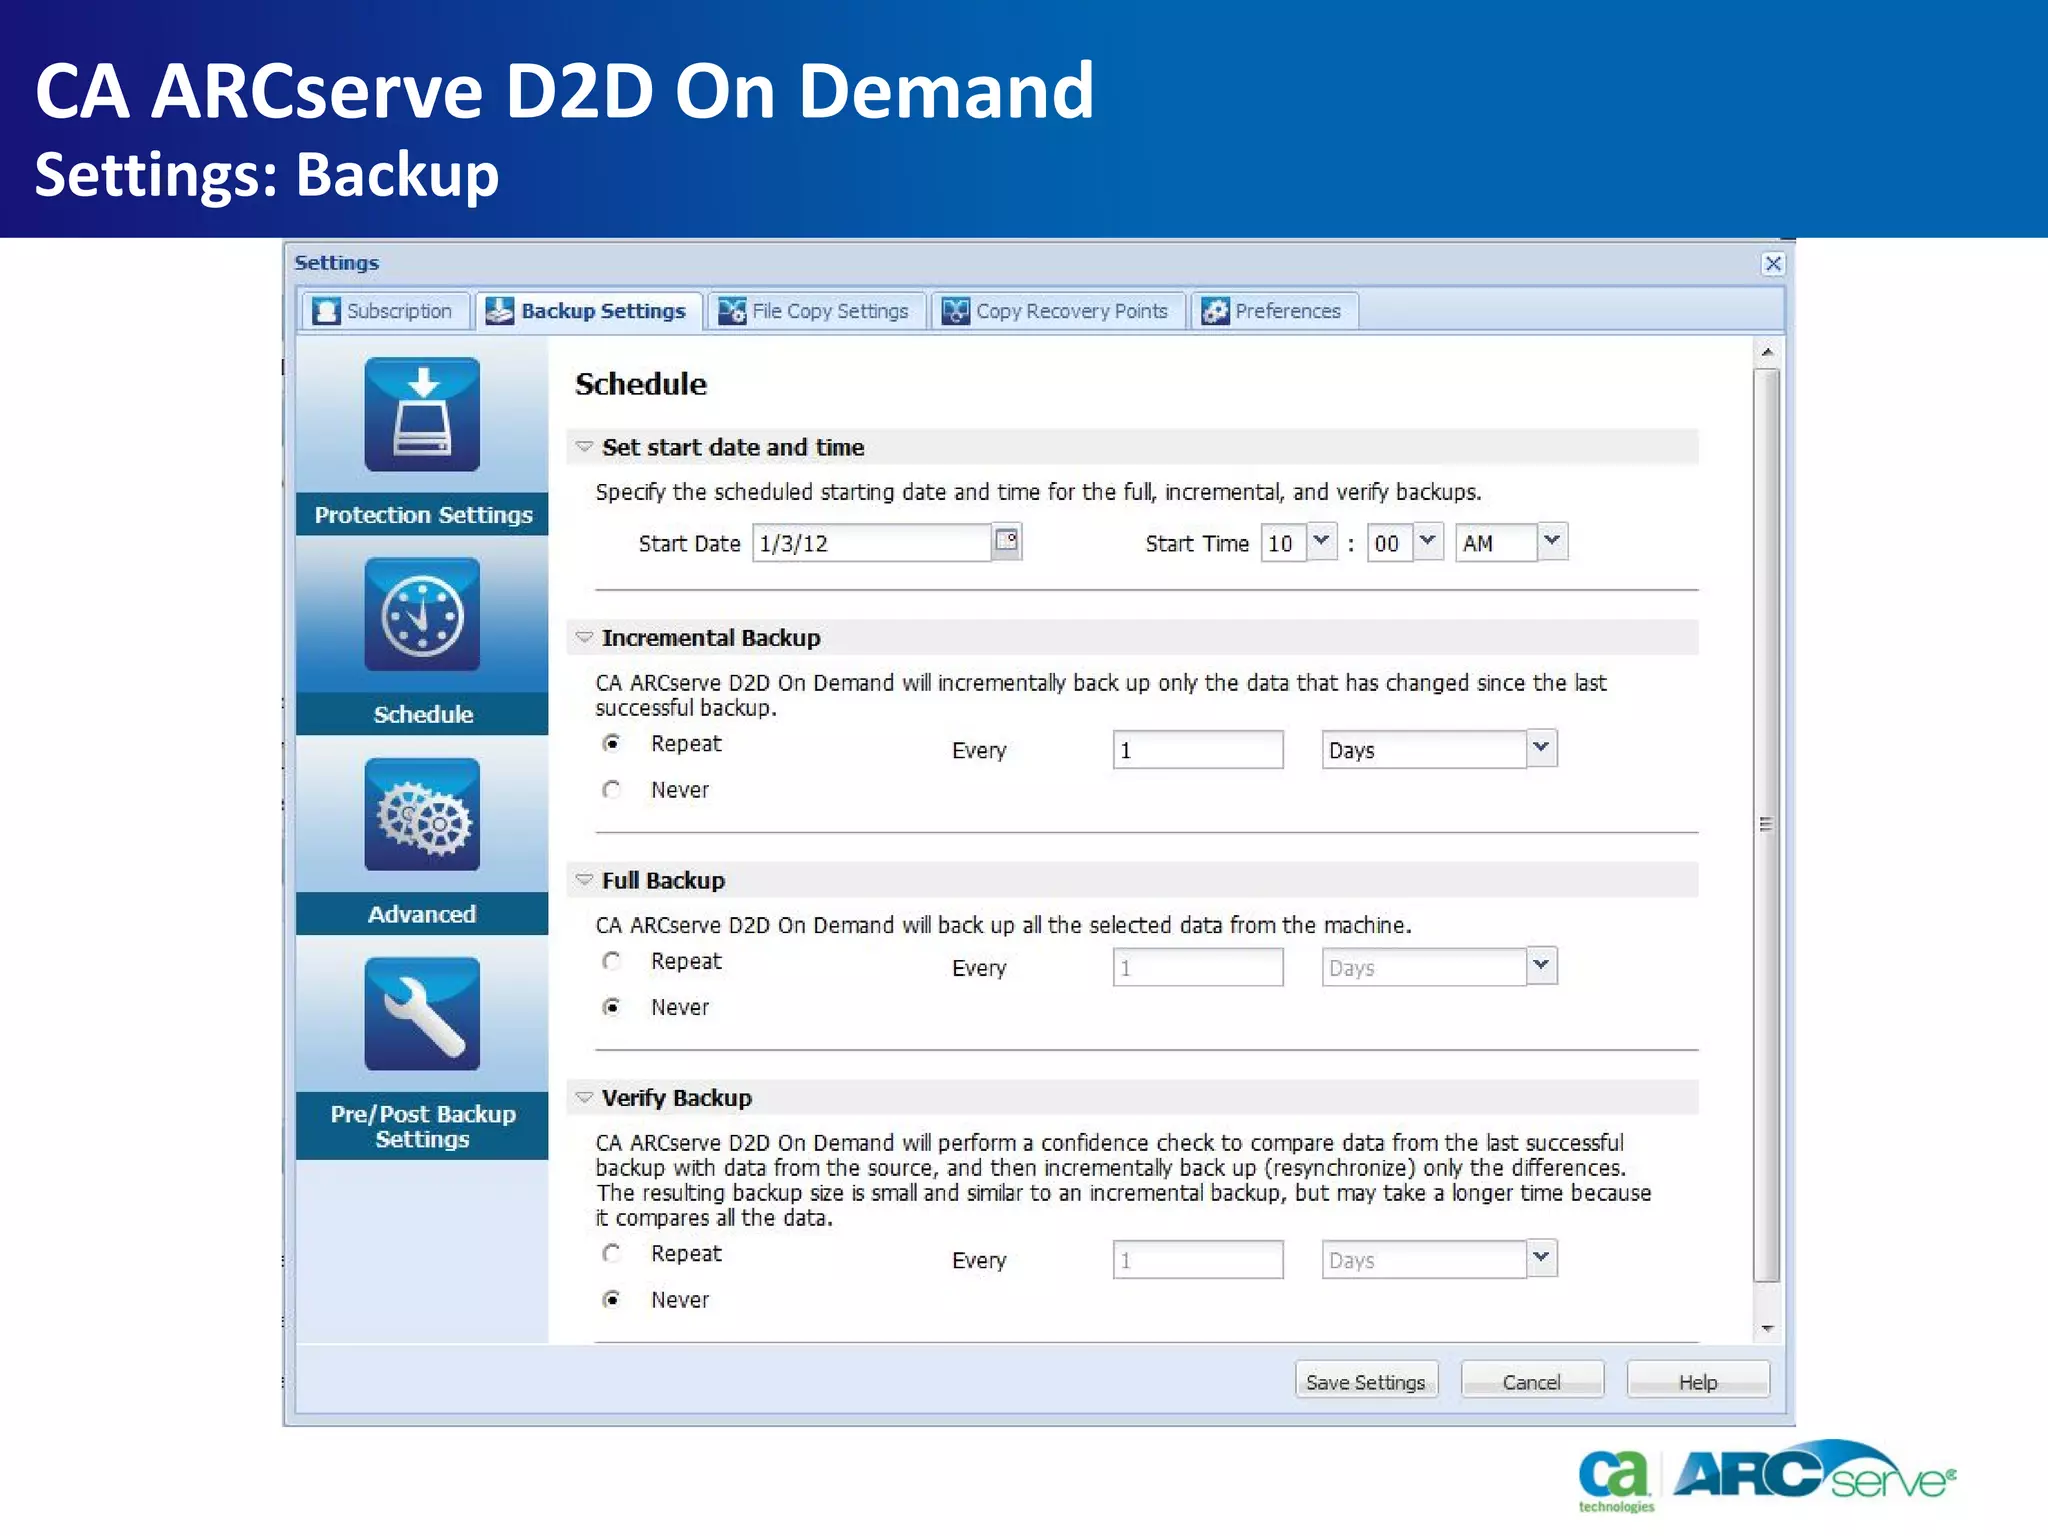The width and height of the screenshot is (2048, 1536).
Task: Click the Protection Settings label
Action: click(422, 514)
